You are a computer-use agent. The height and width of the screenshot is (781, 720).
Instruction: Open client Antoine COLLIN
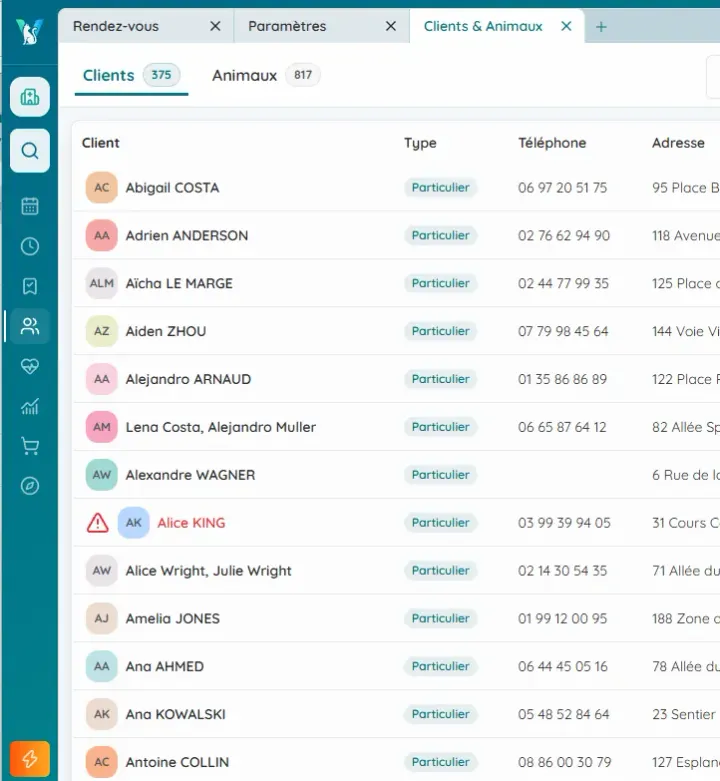pyautogui.click(x=177, y=762)
